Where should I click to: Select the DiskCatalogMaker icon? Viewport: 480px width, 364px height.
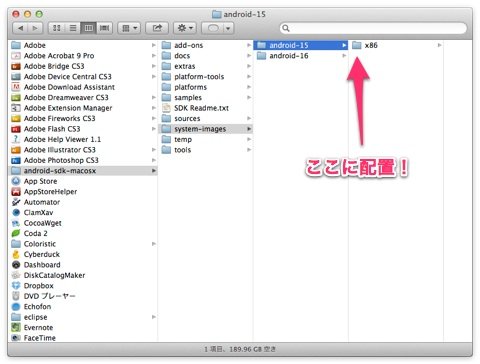coord(16,275)
